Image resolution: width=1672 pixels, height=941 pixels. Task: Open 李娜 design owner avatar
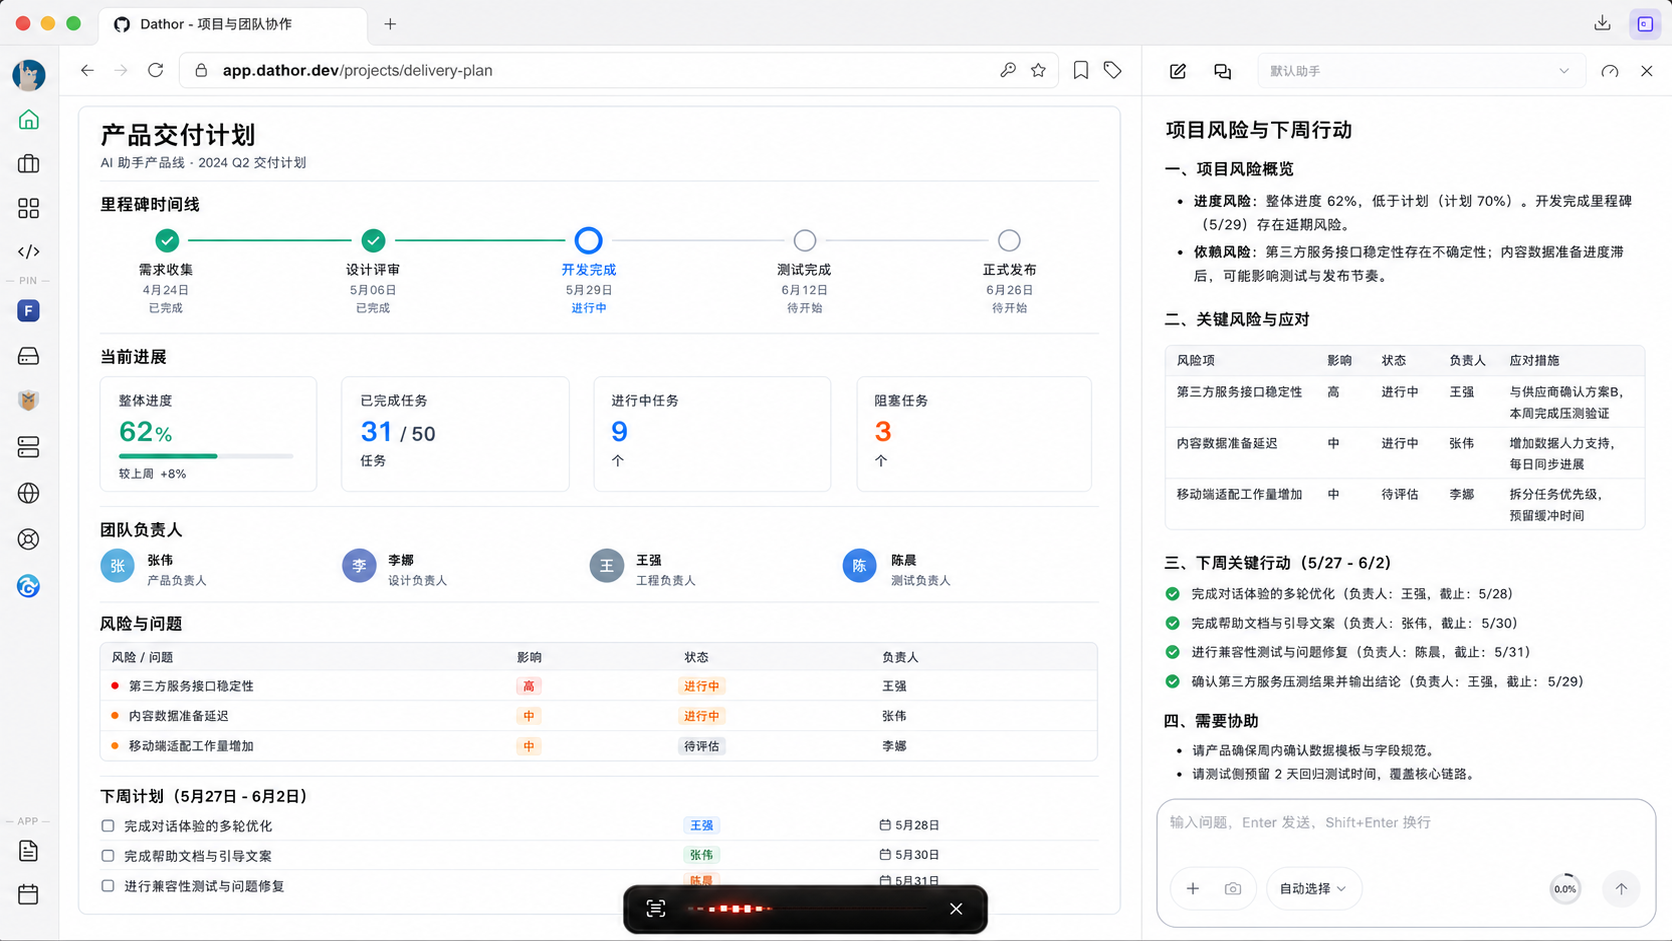[359, 566]
